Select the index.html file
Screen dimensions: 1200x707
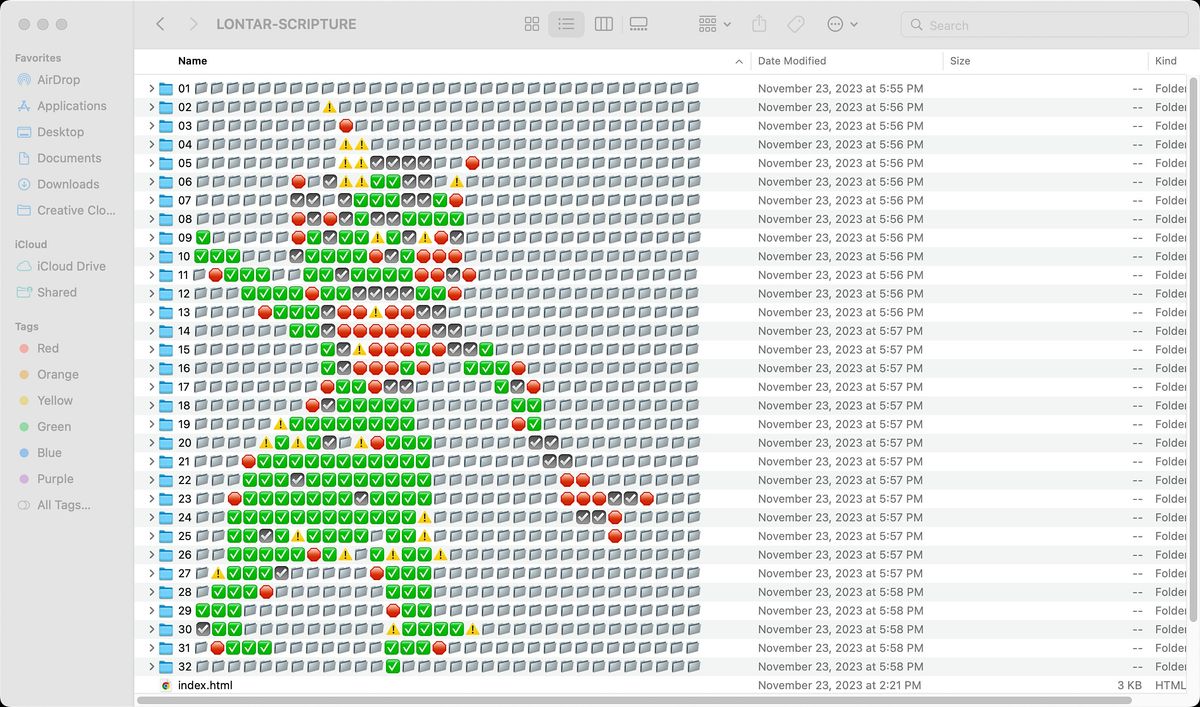point(205,685)
